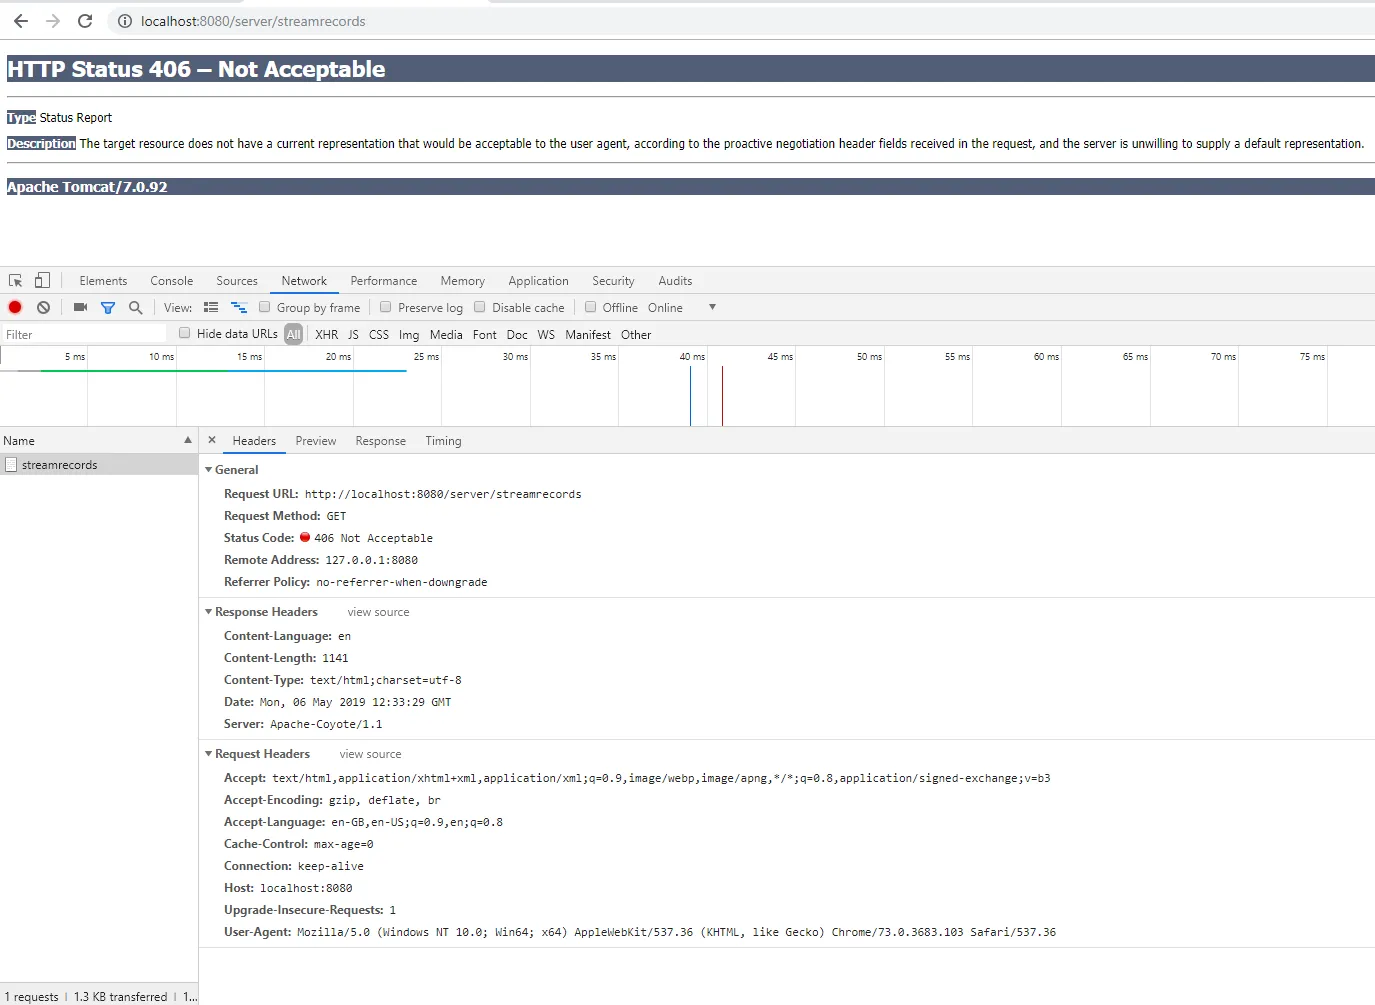Click the red load event timeline marker
The width and height of the screenshot is (1375, 1005).
click(722, 396)
